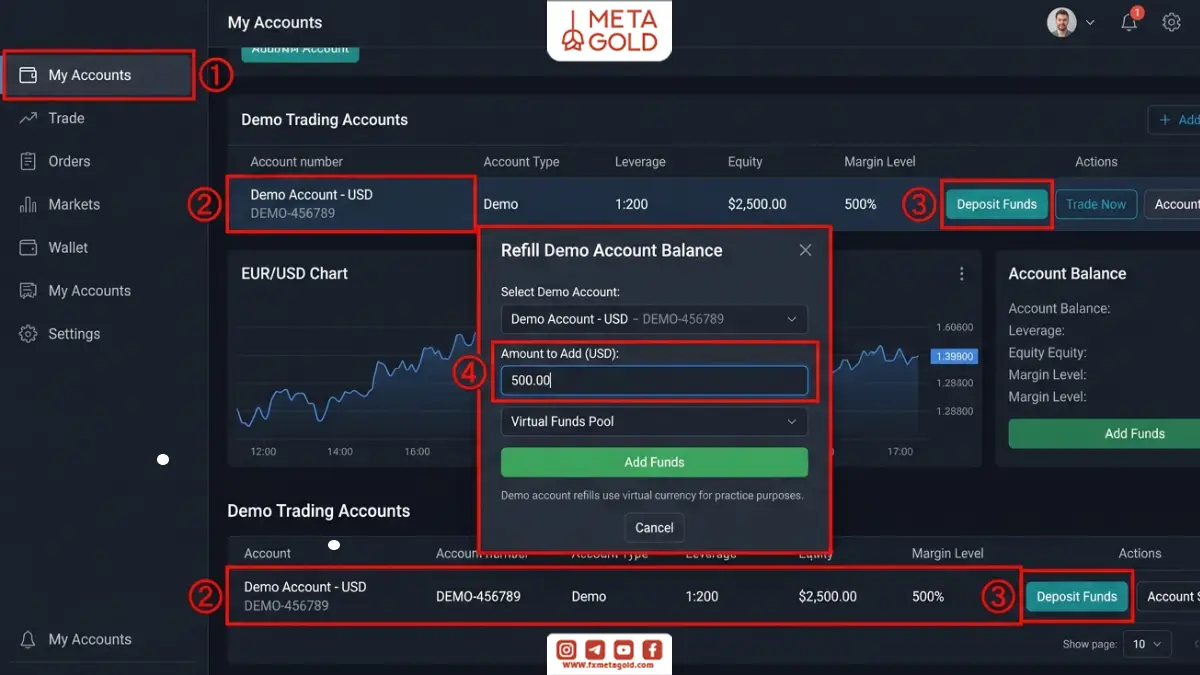Open the notification bell in the header

click(1130, 21)
